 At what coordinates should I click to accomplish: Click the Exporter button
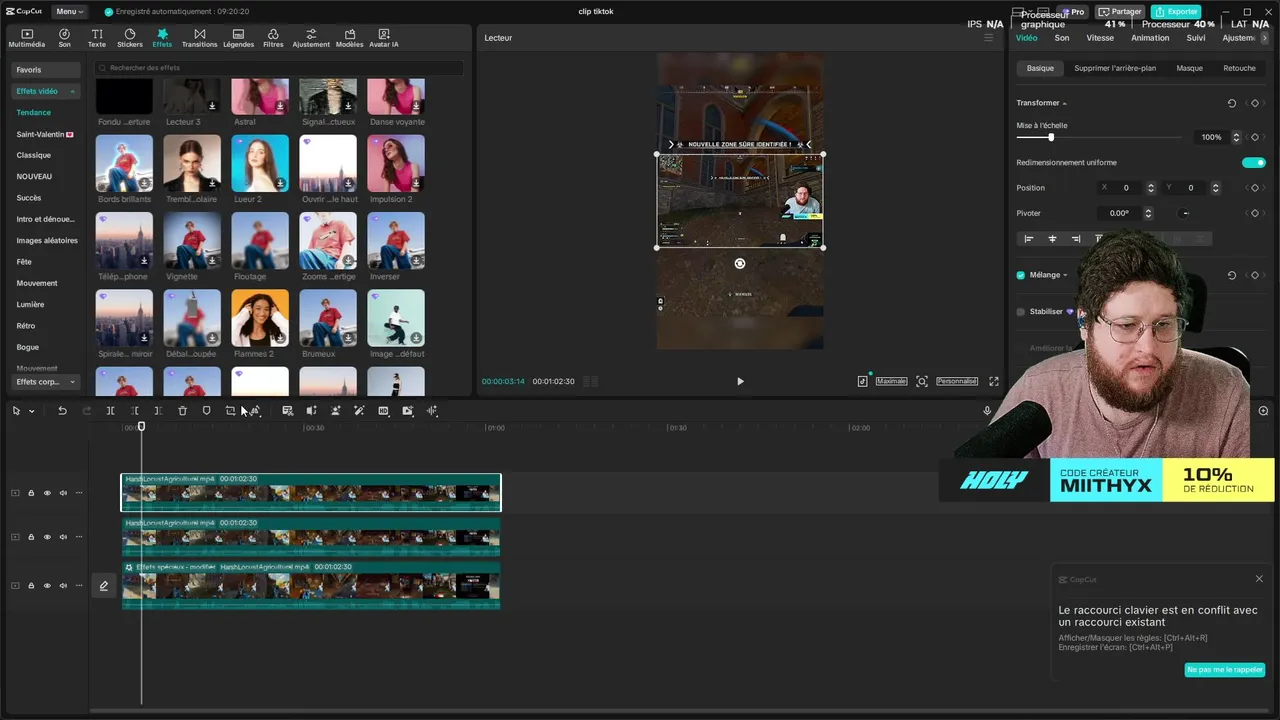click(x=1176, y=12)
